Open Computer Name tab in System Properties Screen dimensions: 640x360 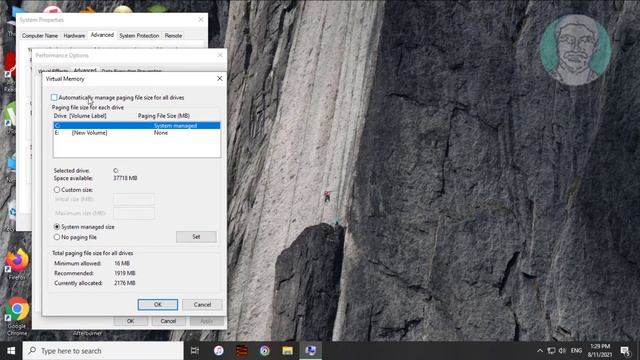coord(40,36)
